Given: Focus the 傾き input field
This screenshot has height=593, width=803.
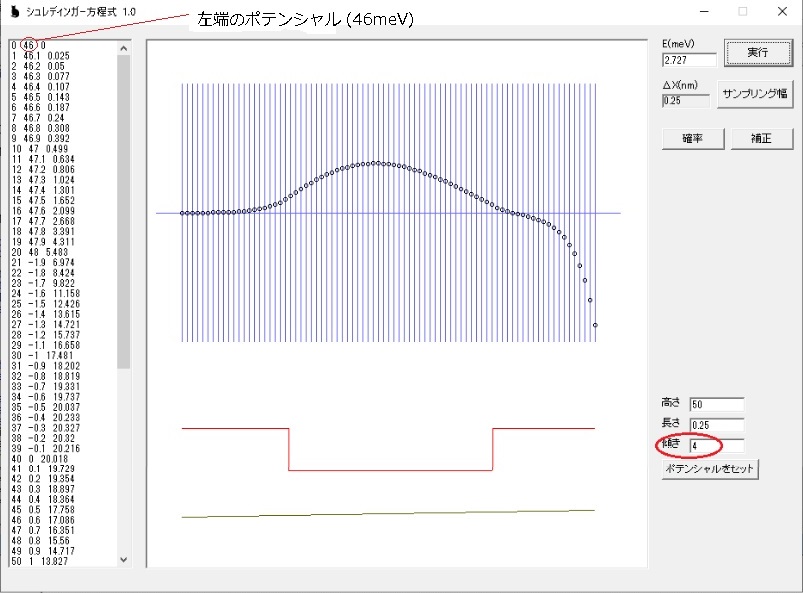Looking at the screenshot, I should (716, 445).
